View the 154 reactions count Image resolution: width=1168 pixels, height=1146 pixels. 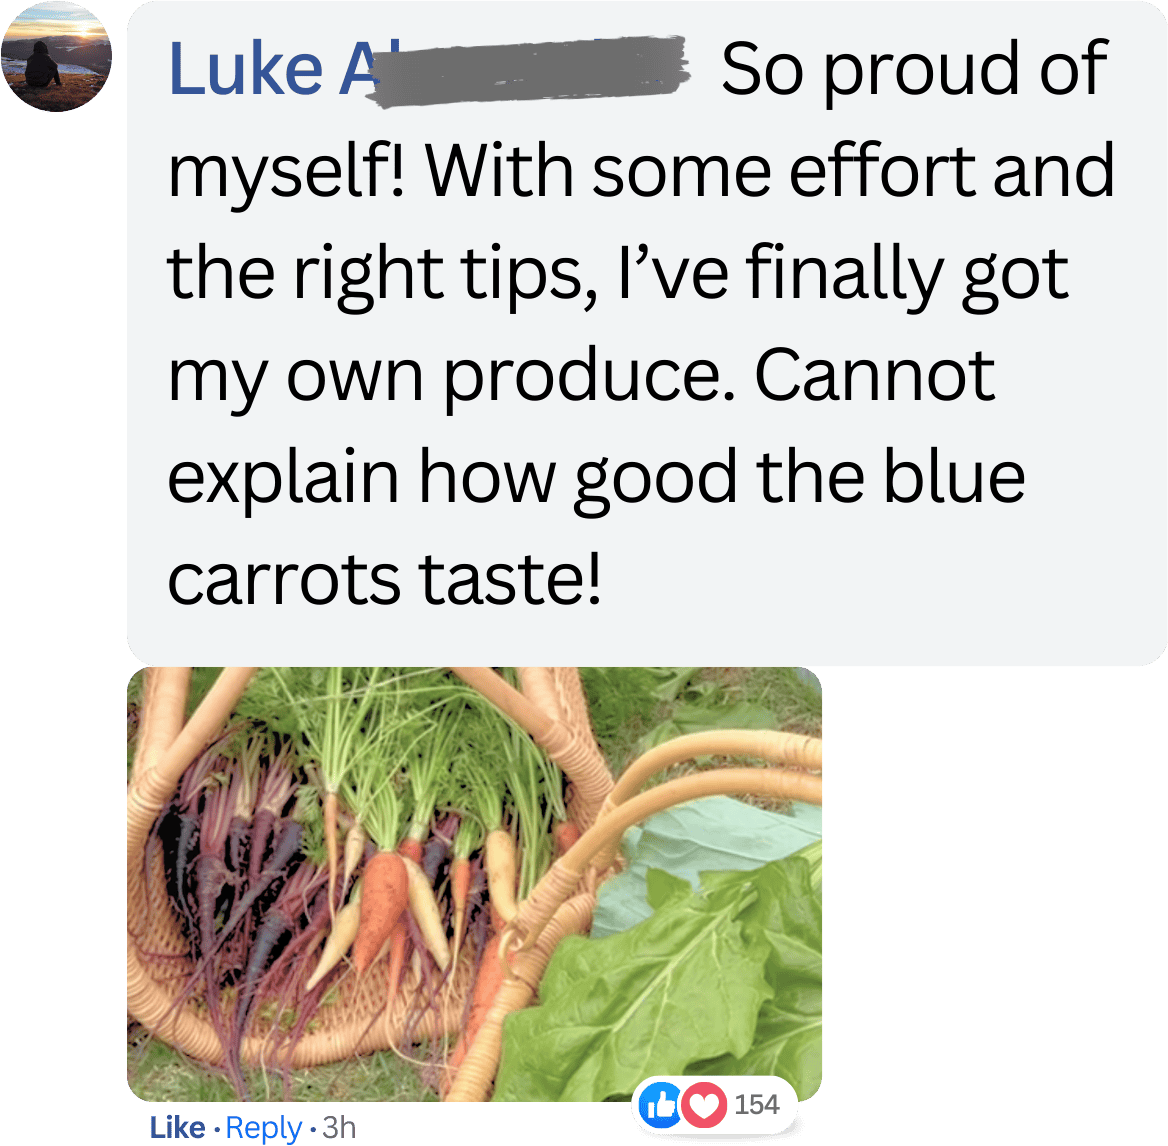tap(757, 1104)
